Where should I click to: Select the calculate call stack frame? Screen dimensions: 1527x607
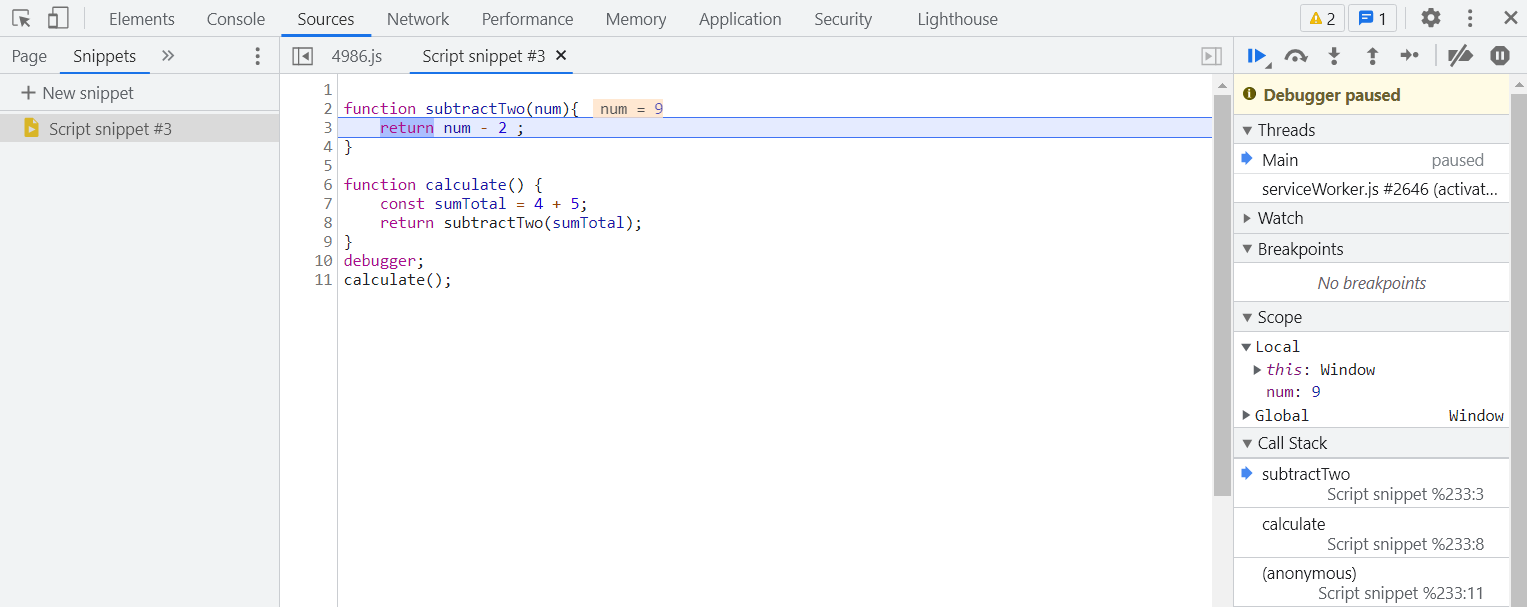1371,533
